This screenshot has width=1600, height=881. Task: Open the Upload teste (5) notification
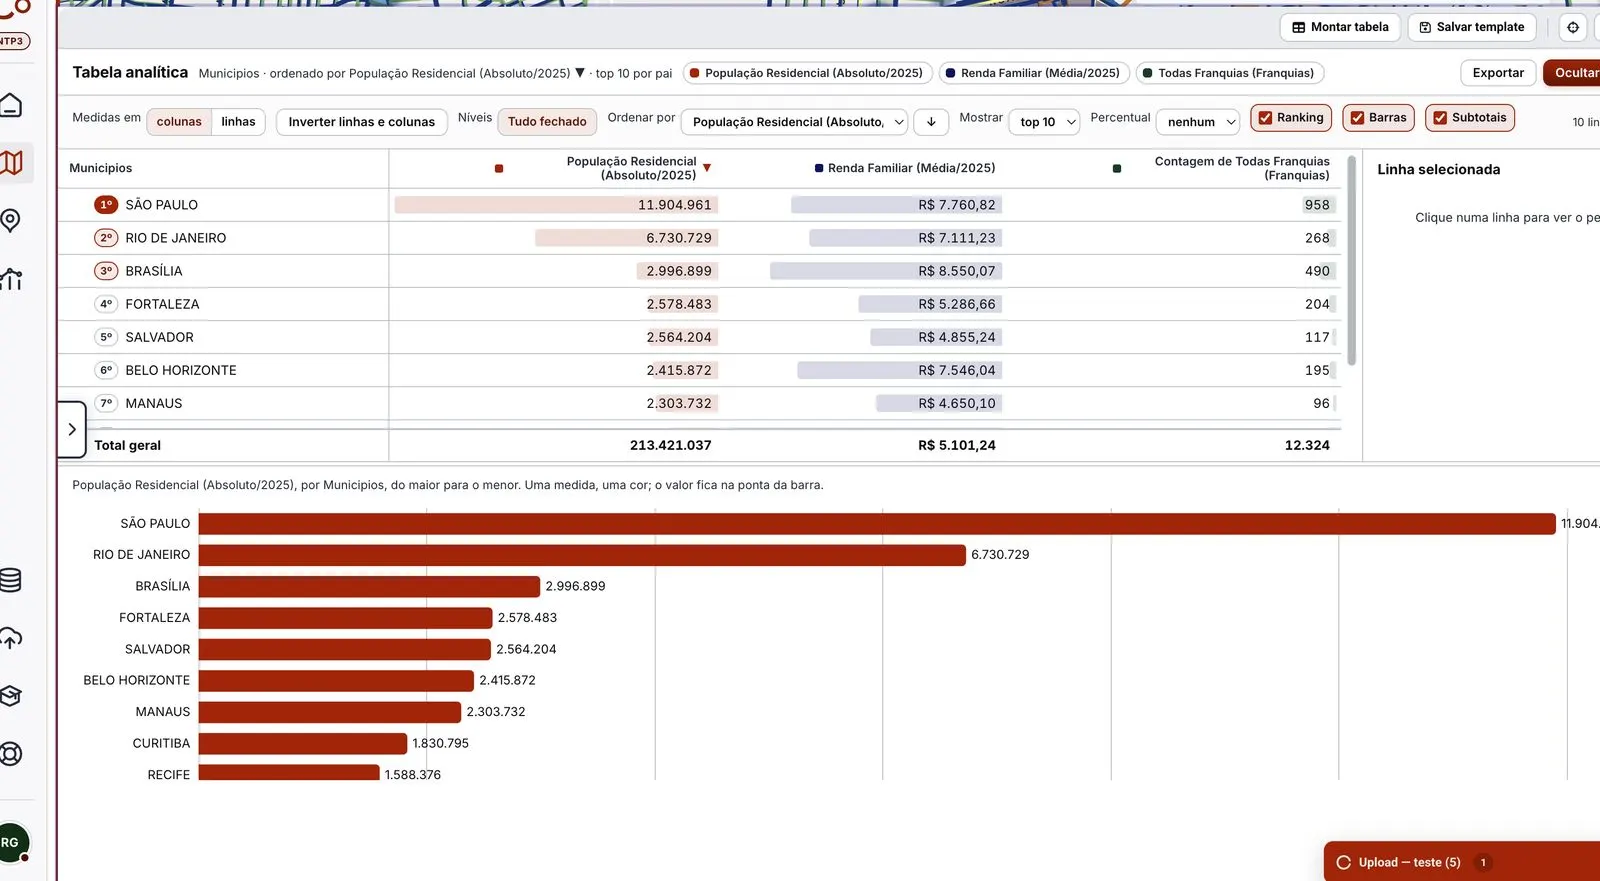(x=1462, y=862)
